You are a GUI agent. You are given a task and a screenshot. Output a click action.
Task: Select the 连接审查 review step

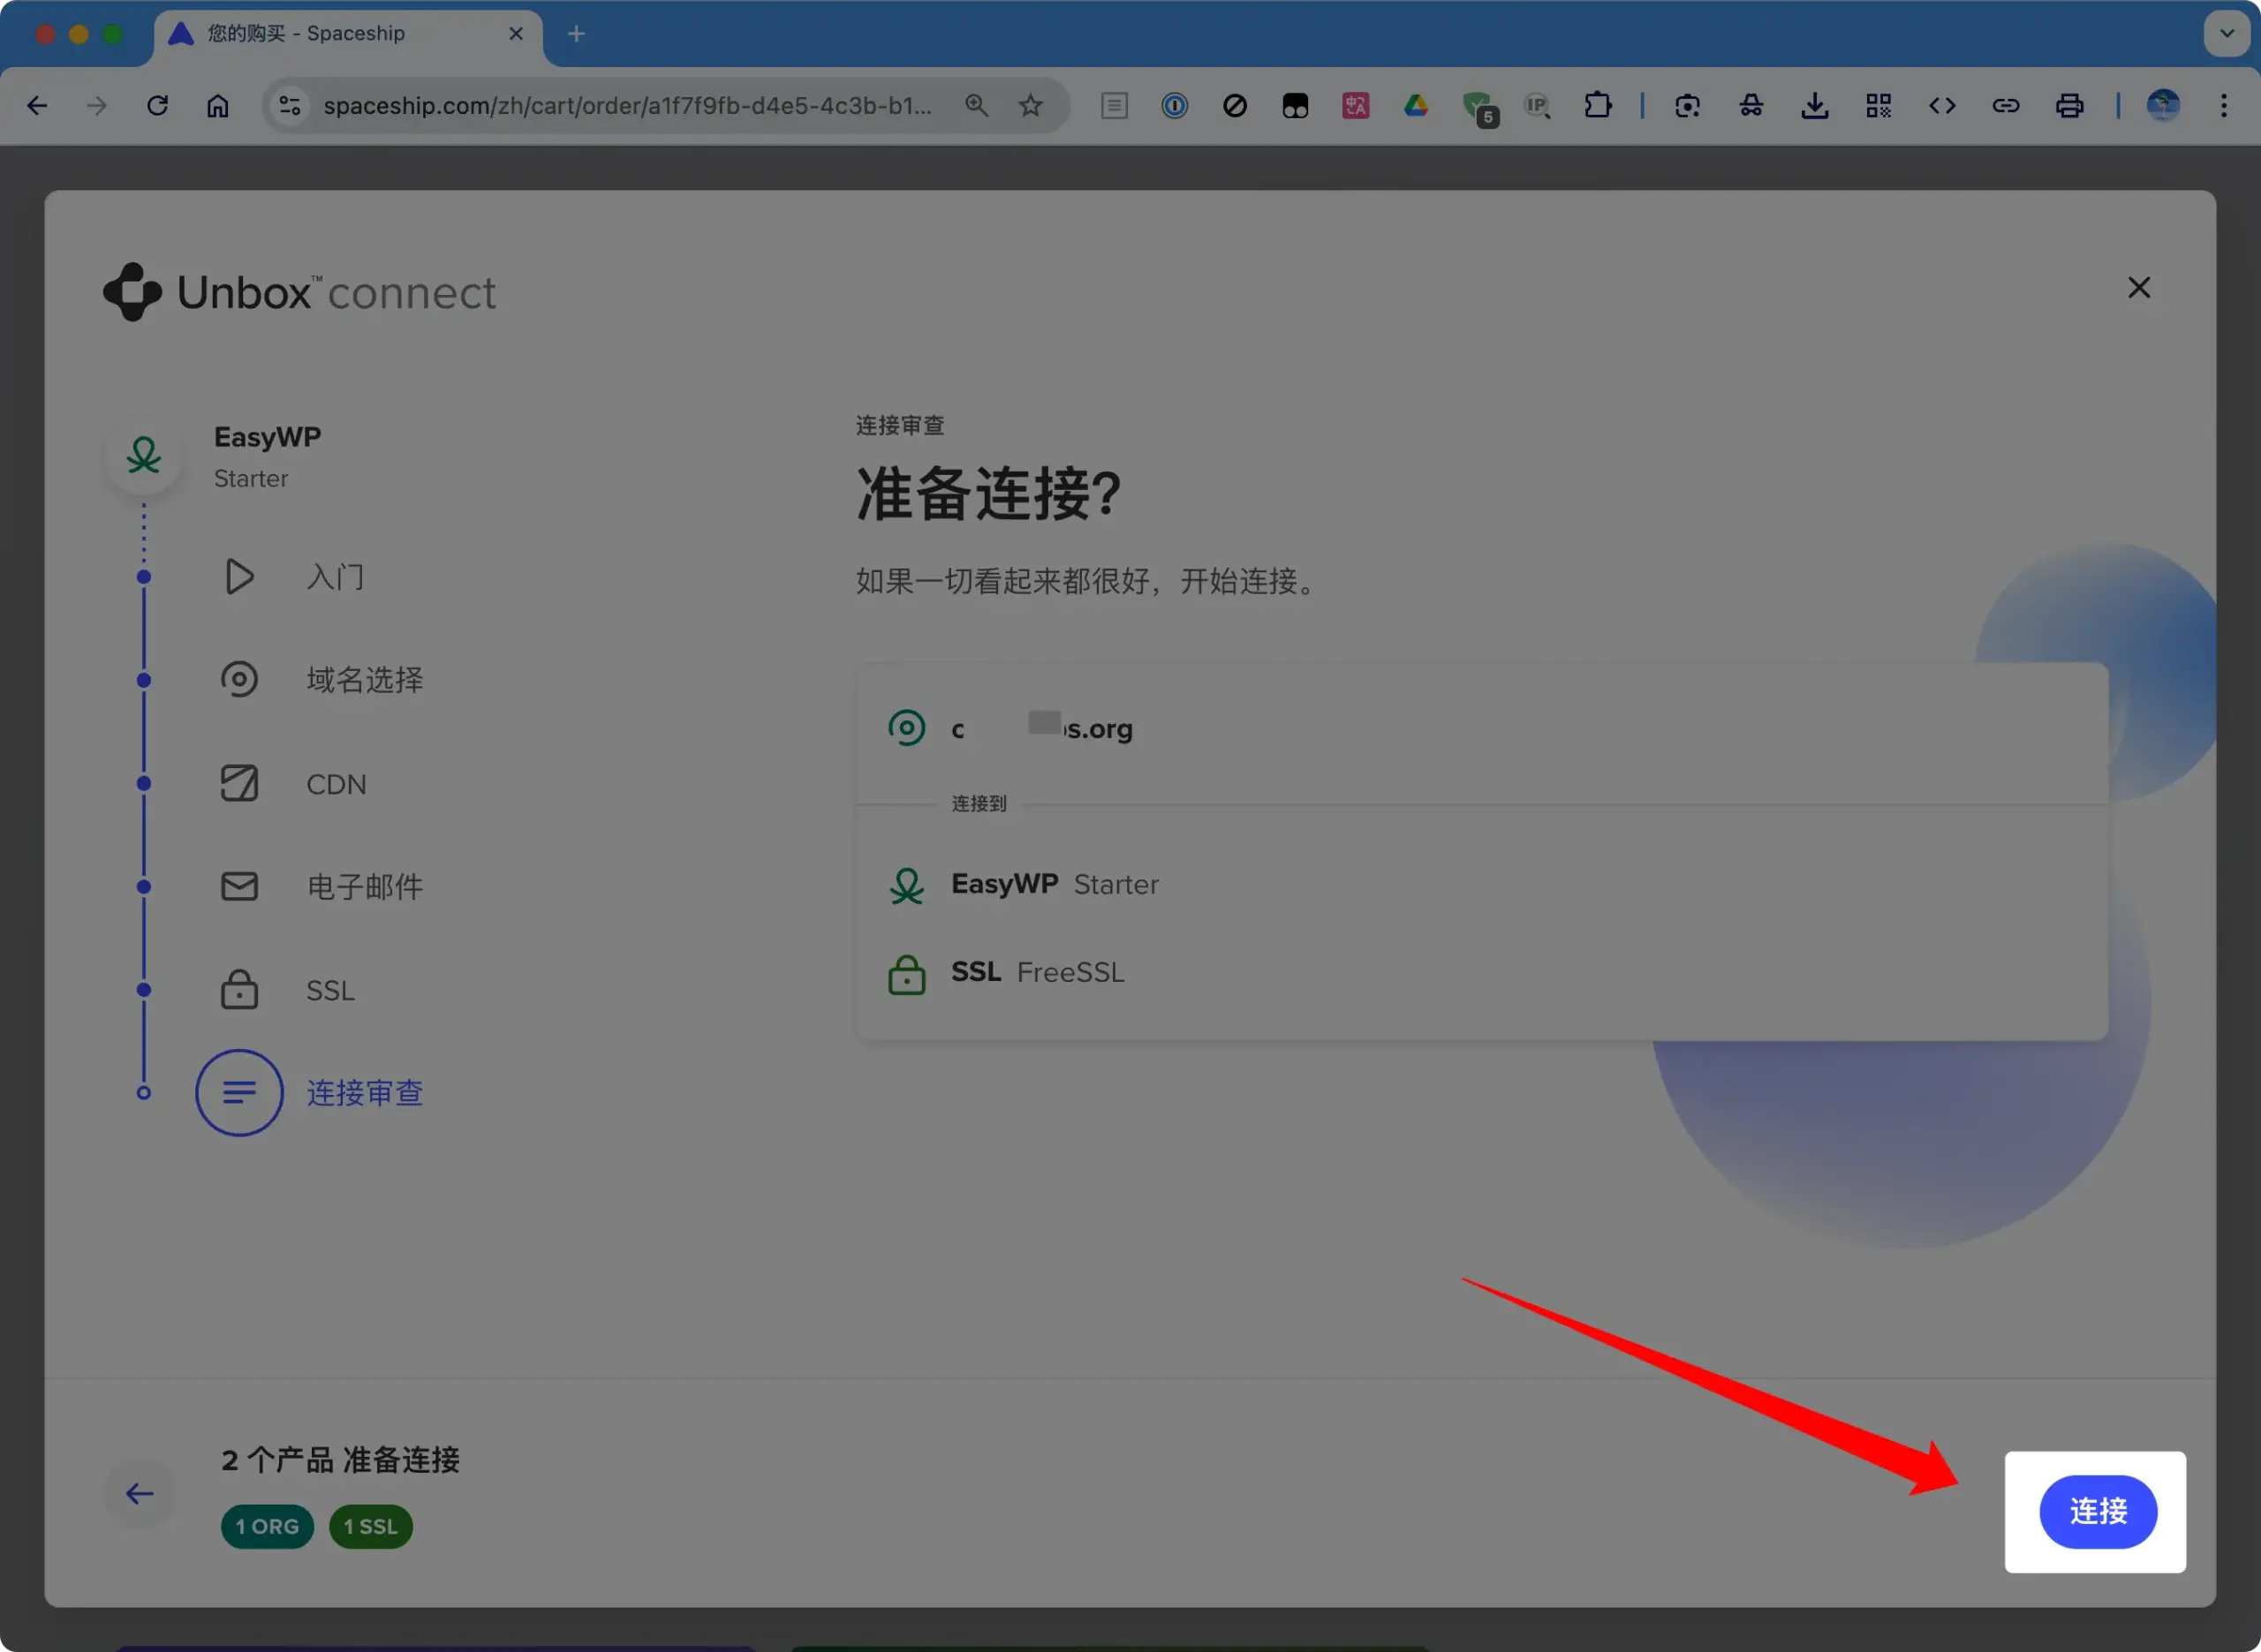coord(364,1093)
